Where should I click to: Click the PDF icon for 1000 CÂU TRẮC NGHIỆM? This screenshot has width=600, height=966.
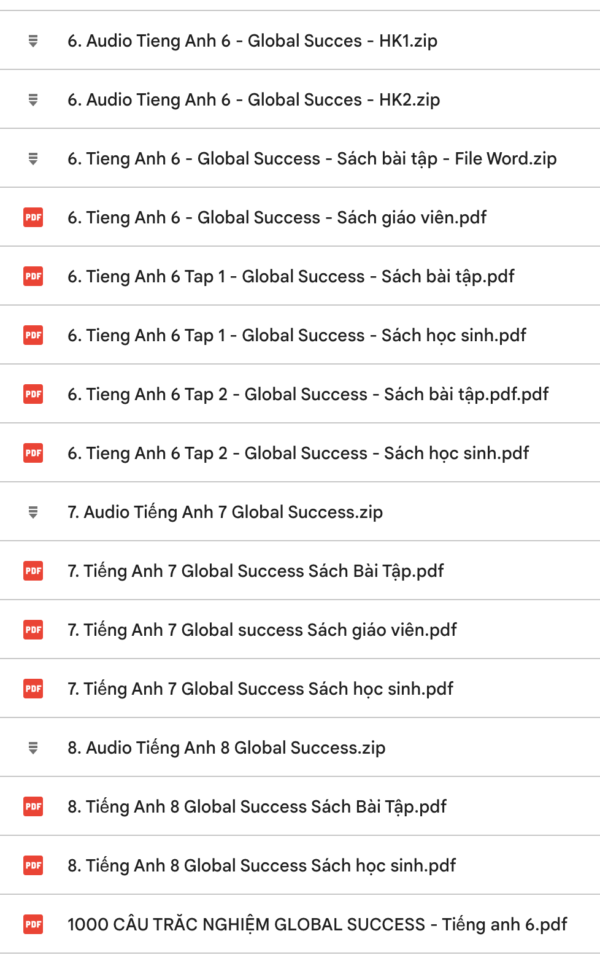(x=32, y=924)
